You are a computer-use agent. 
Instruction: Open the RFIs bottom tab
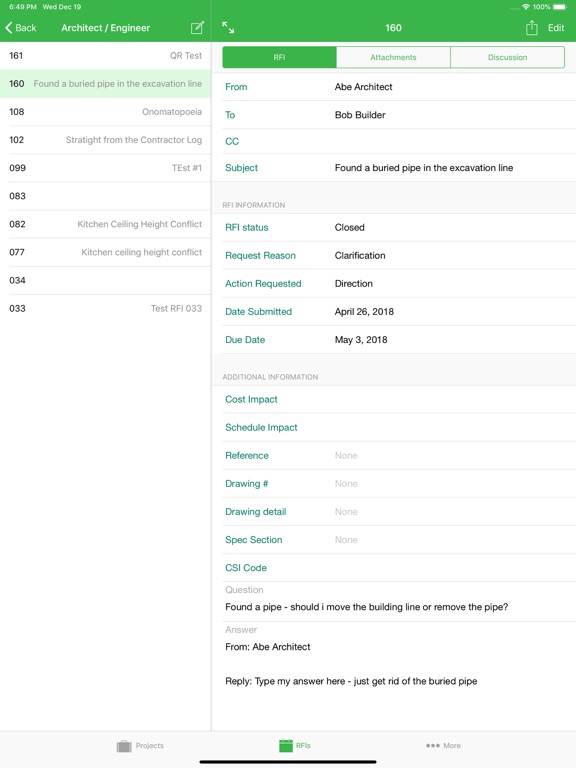click(294, 745)
